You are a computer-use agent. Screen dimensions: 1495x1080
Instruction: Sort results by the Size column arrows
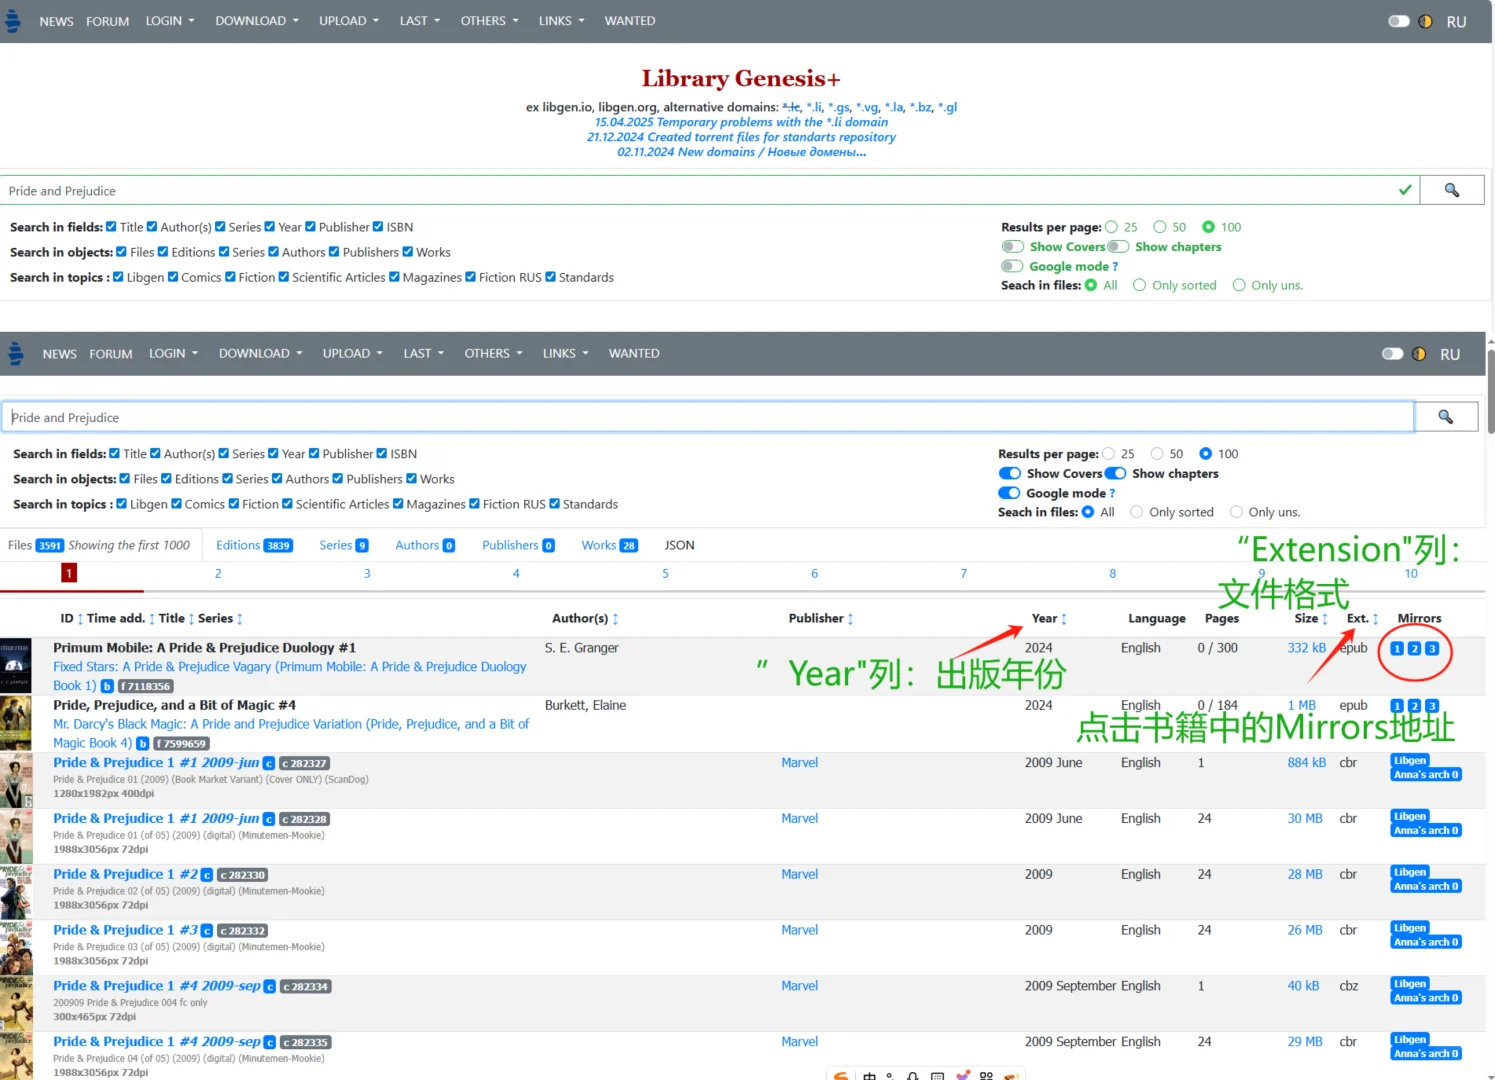click(x=1325, y=619)
